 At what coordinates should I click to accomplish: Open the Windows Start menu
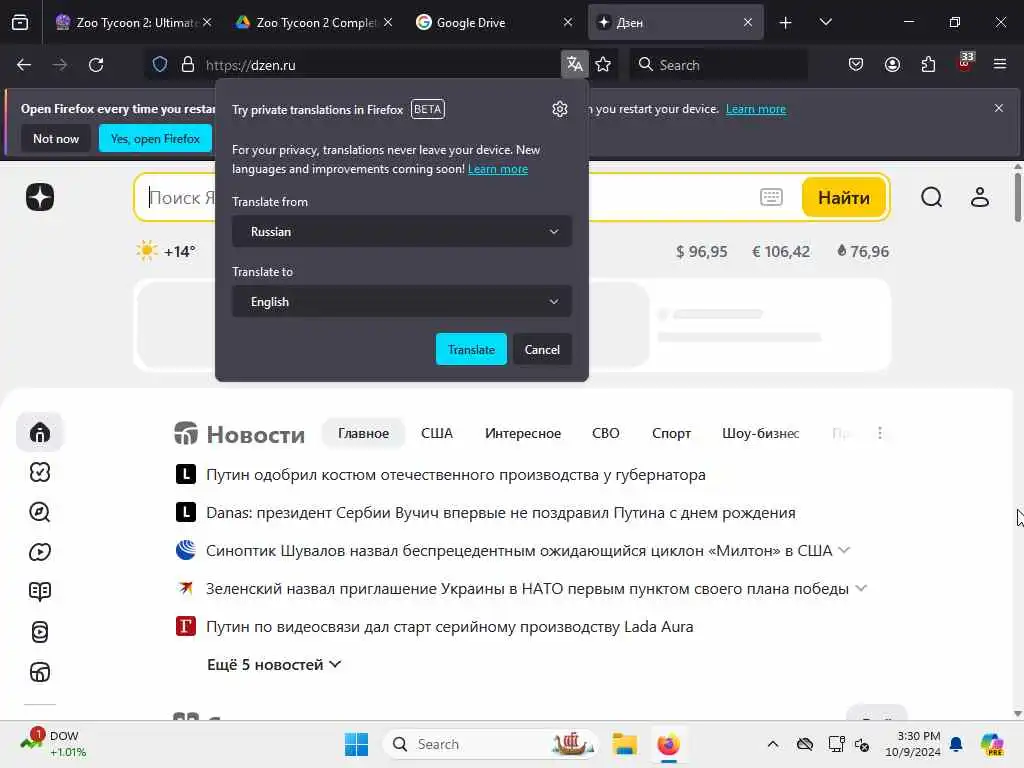tap(357, 744)
